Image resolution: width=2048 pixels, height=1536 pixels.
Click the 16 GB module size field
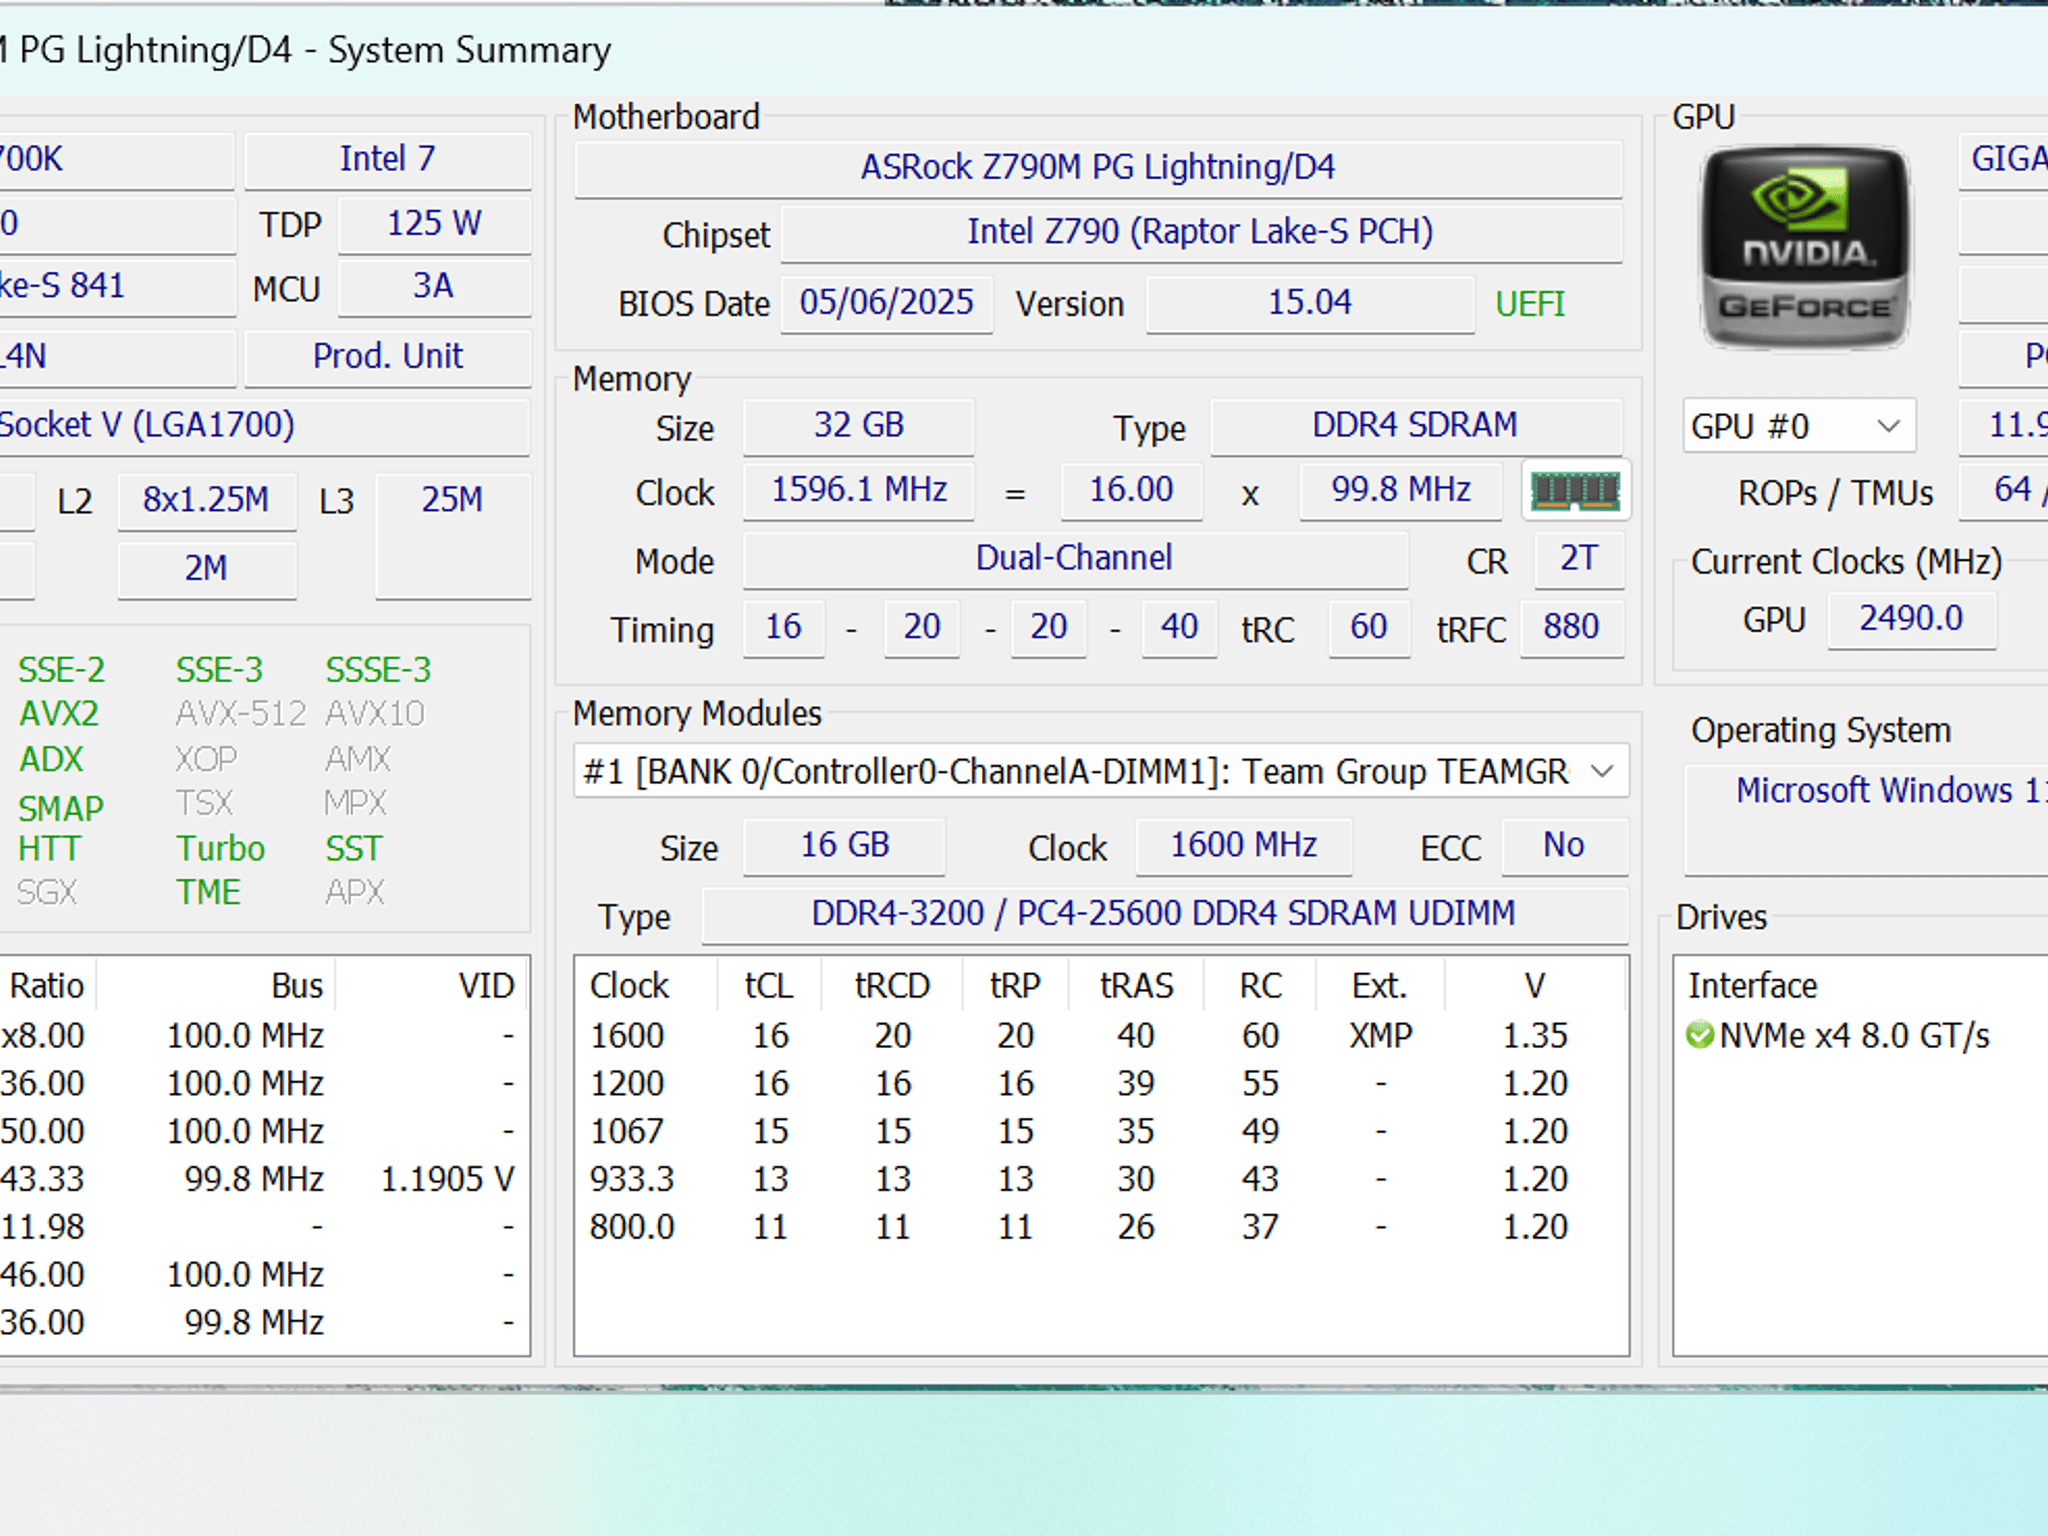[845, 846]
